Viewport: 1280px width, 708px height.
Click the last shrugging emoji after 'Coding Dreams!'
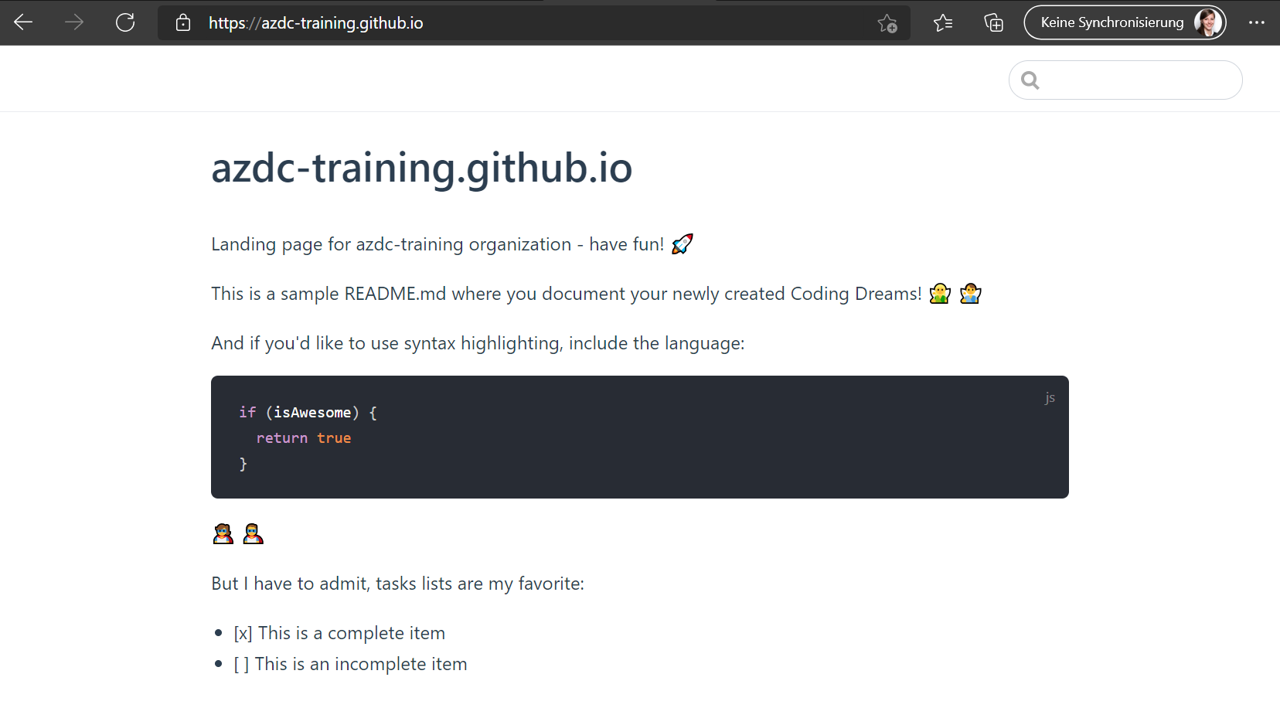970,293
